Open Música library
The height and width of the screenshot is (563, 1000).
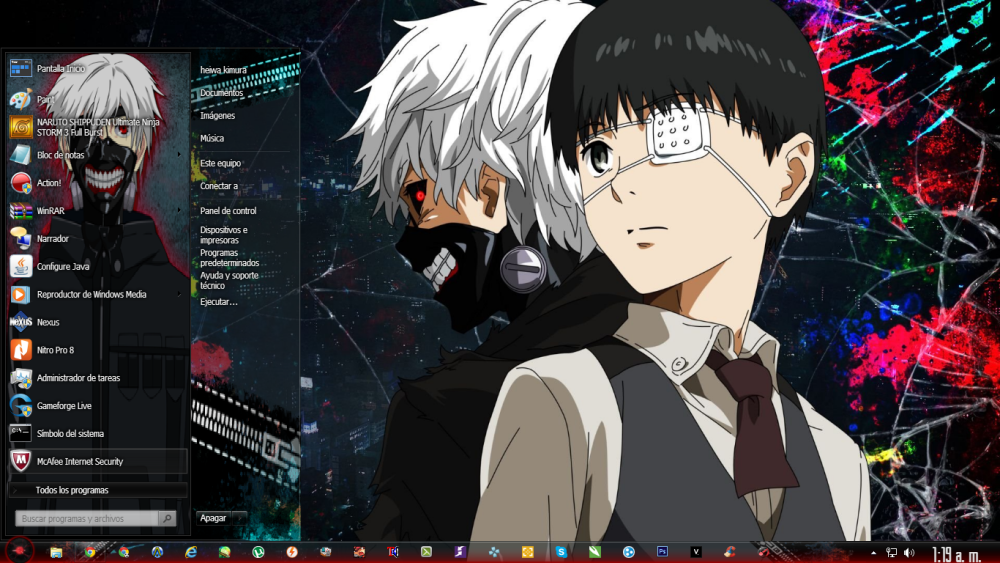point(212,138)
